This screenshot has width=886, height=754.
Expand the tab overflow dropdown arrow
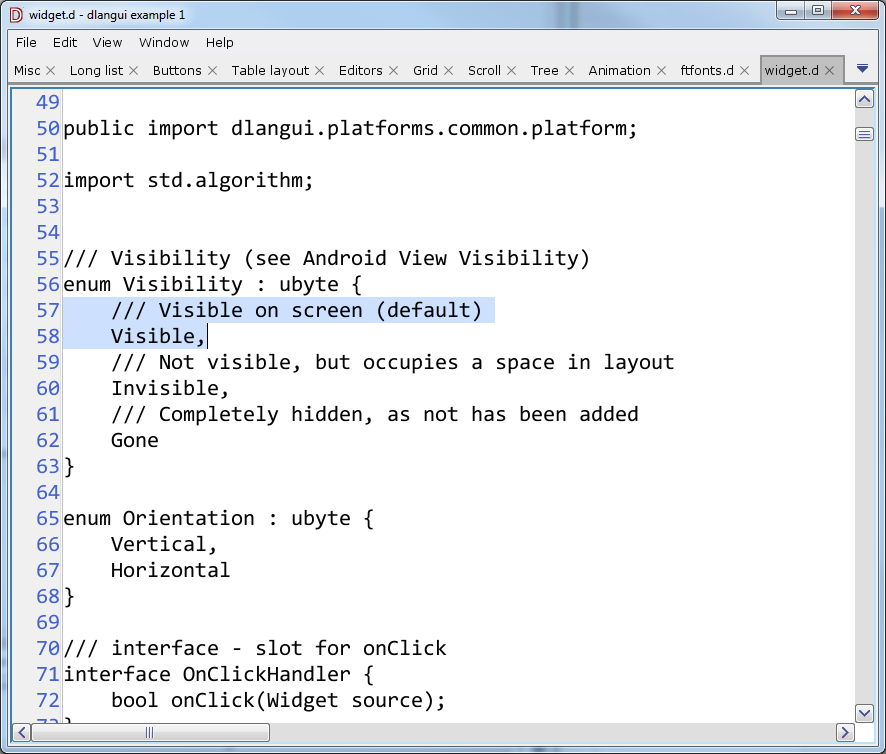click(862, 69)
